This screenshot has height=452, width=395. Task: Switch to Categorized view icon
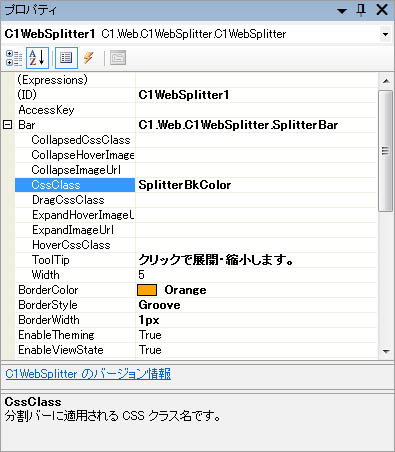coord(14,58)
